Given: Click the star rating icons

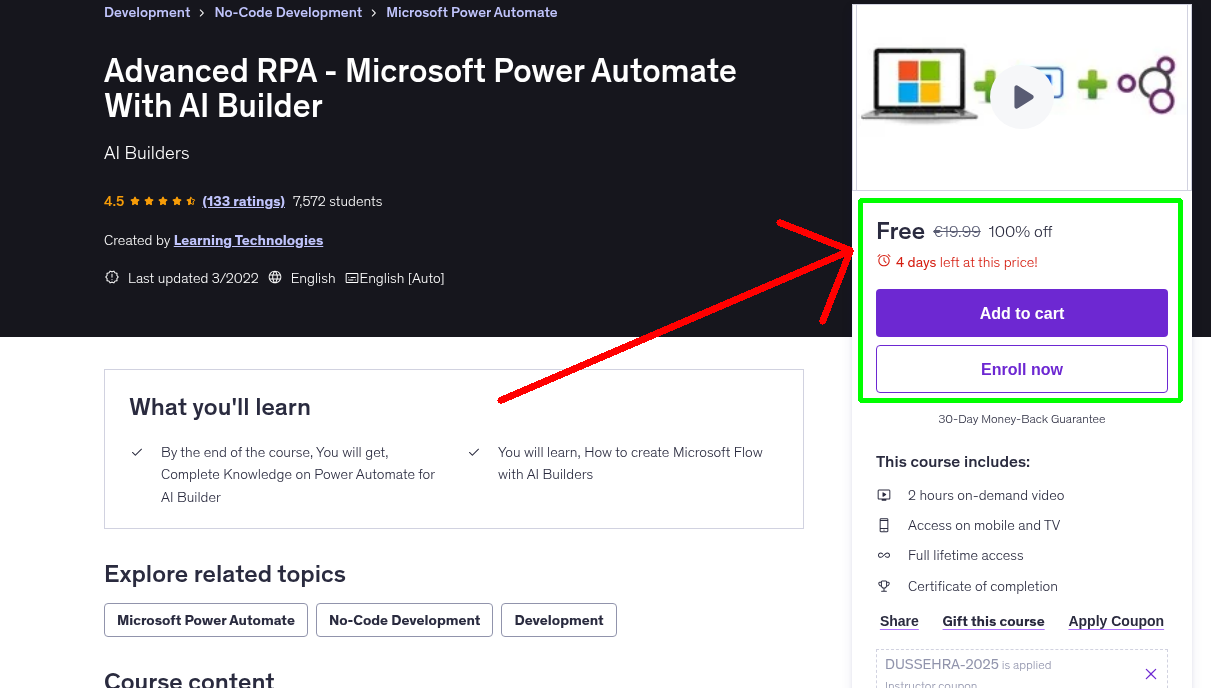Looking at the screenshot, I should click(163, 201).
